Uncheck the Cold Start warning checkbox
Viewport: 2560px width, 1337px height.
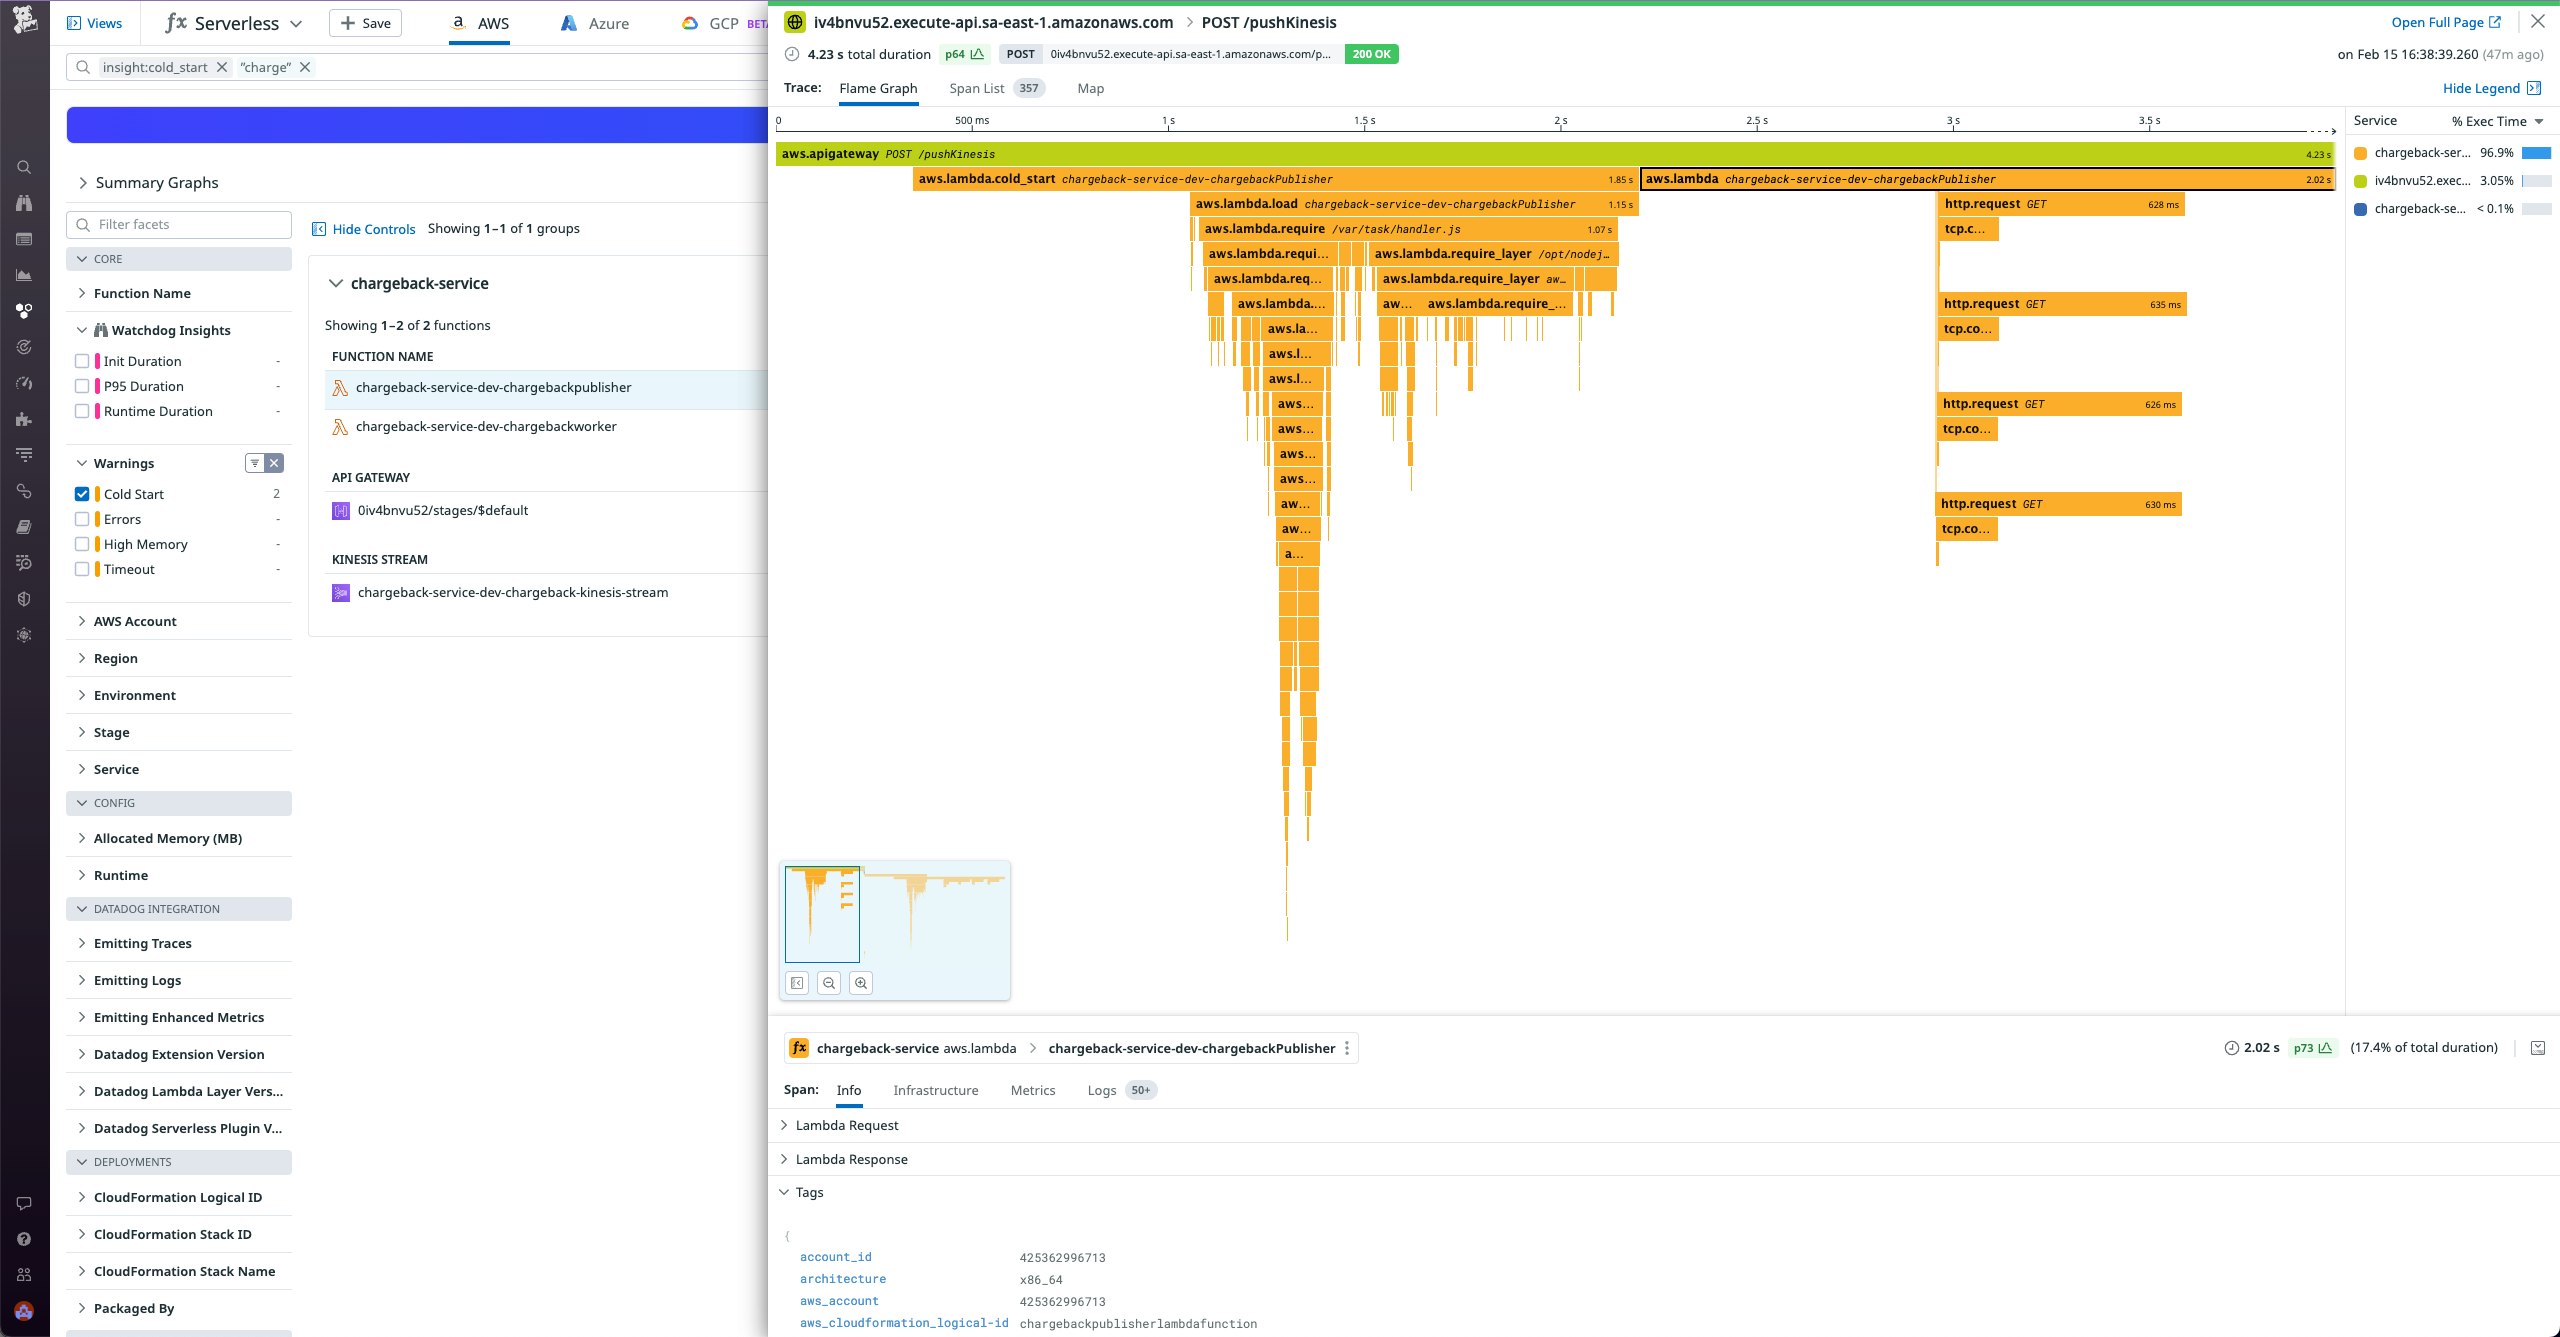(82, 494)
